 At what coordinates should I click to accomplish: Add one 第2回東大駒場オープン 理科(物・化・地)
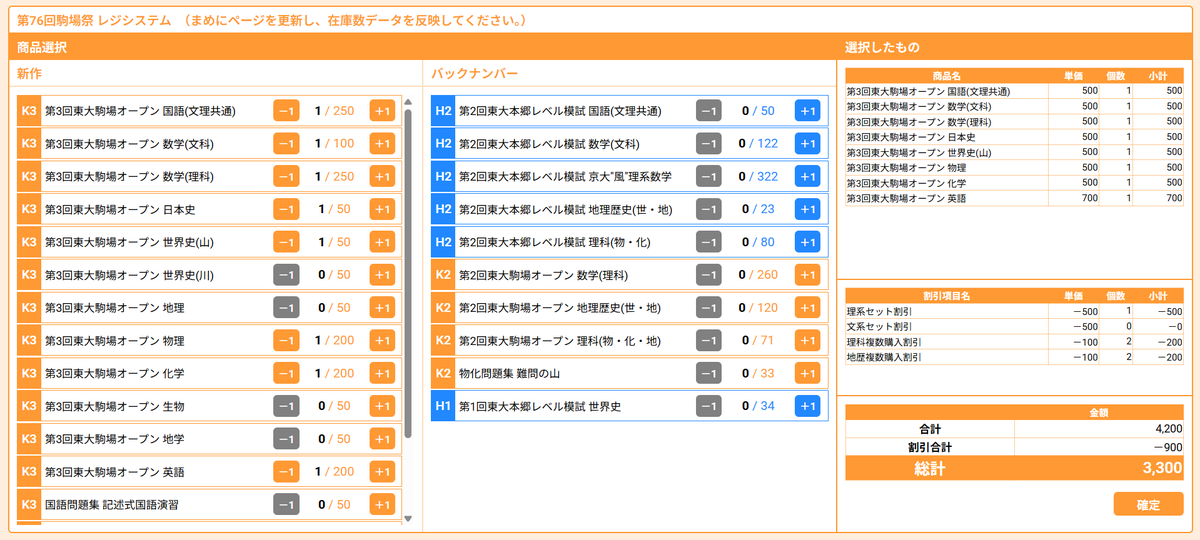click(808, 341)
